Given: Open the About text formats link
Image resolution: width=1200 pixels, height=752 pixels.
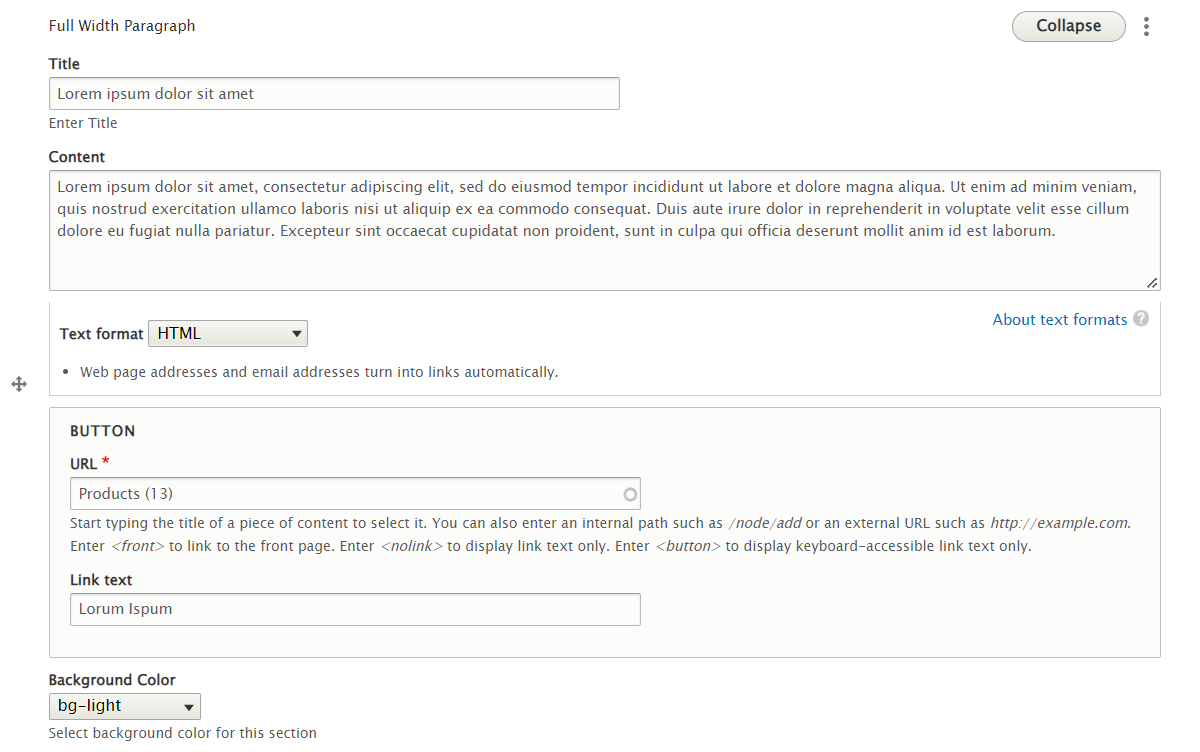Looking at the screenshot, I should pos(1059,320).
